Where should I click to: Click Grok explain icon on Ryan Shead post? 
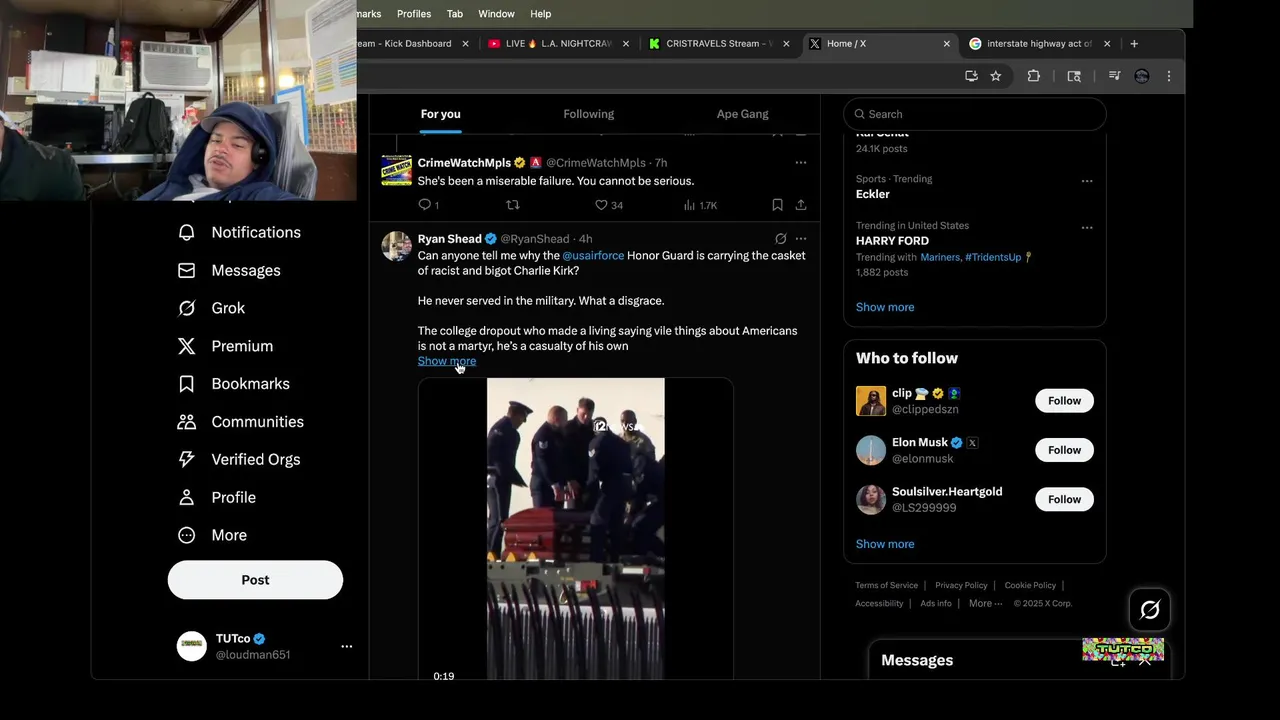pyautogui.click(x=781, y=239)
